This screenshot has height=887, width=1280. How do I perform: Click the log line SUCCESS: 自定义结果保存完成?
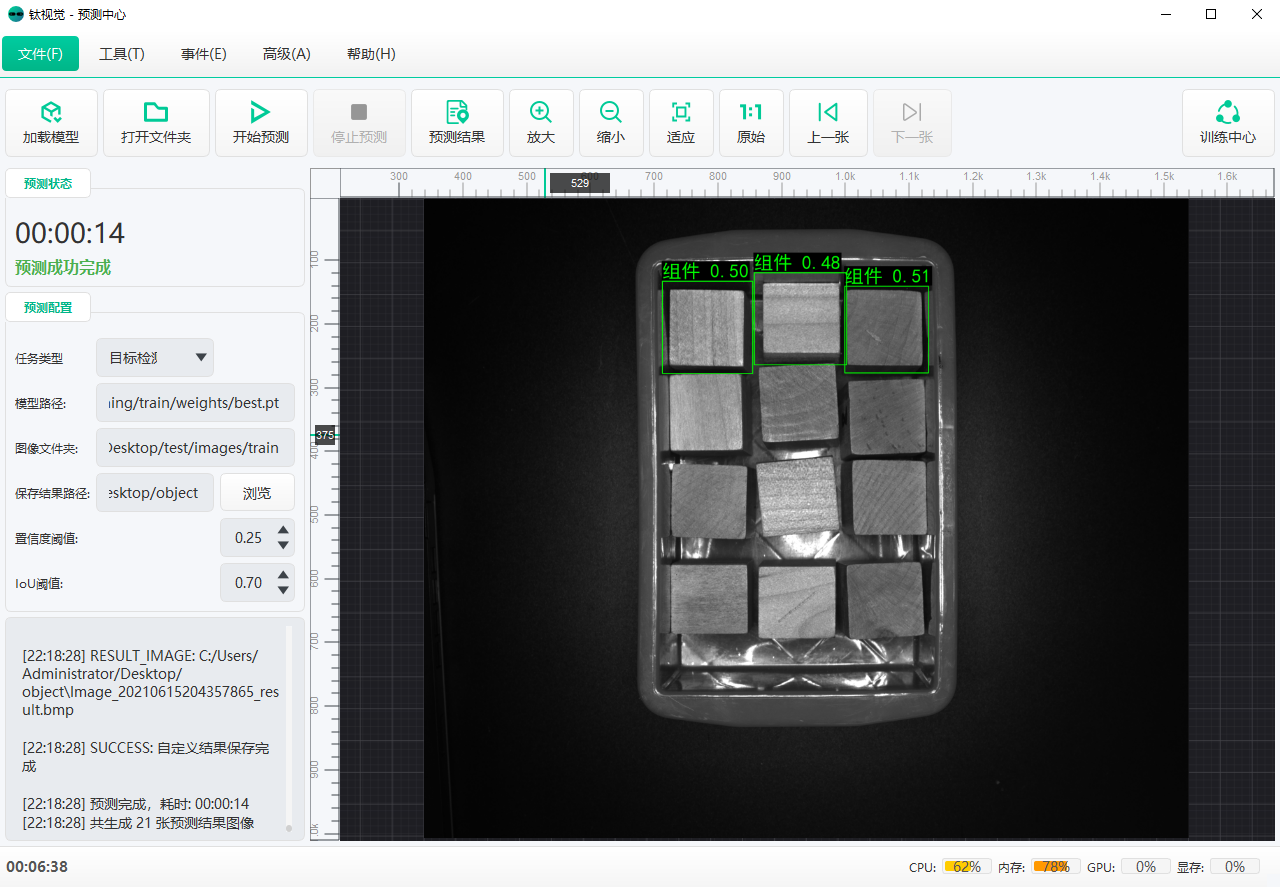[146, 757]
